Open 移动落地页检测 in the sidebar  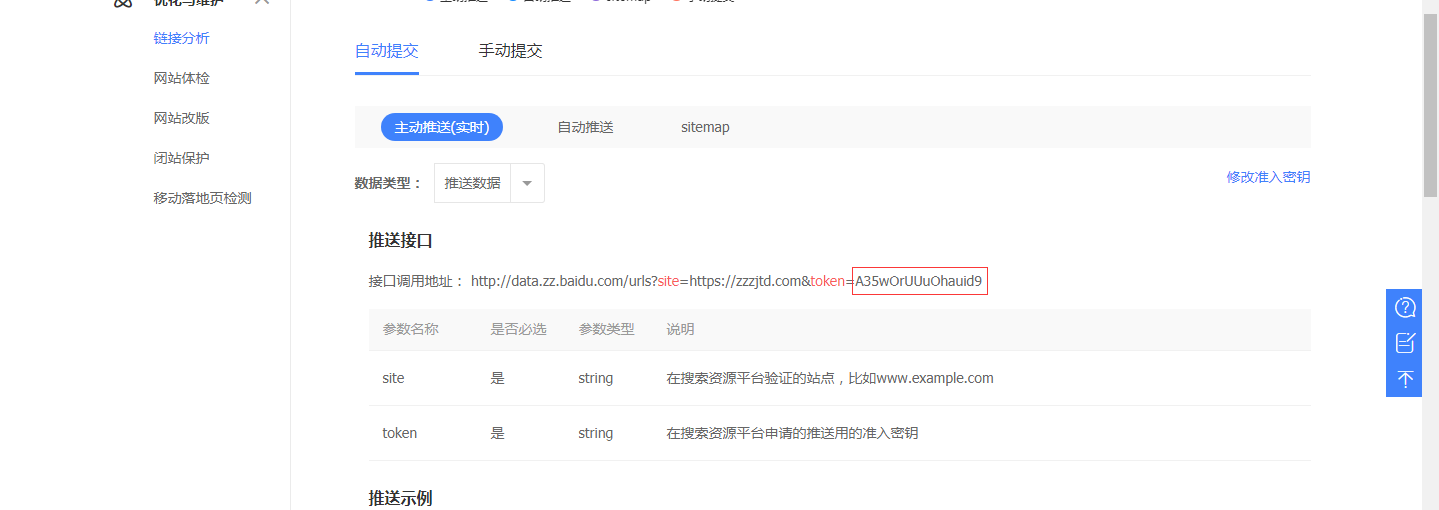tap(202, 198)
